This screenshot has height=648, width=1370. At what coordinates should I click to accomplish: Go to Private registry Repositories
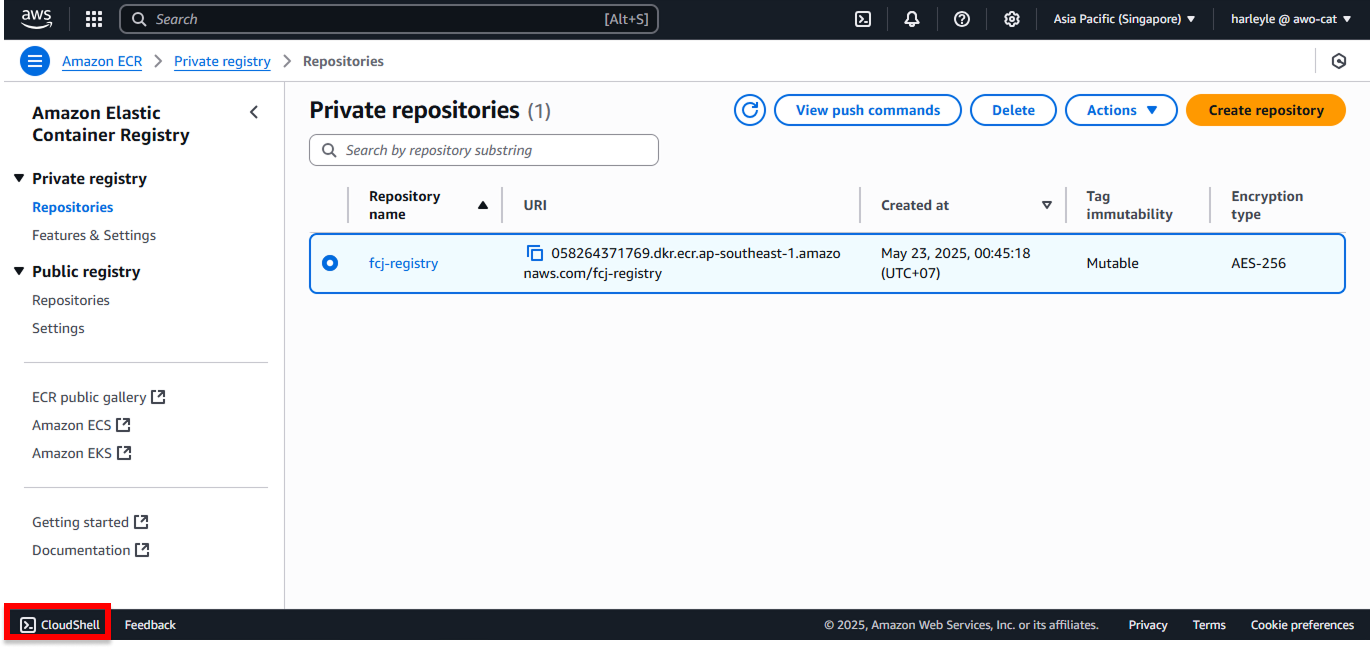coord(73,207)
